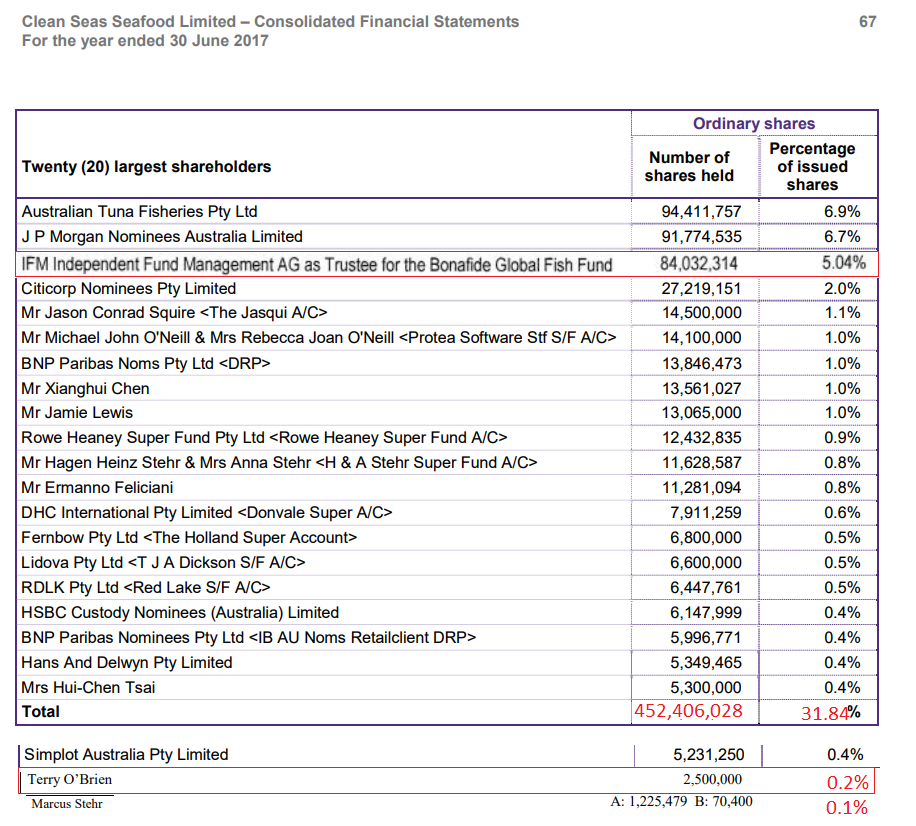The height and width of the screenshot is (826, 916).
Task: Click the heading 'Clean Seas Seafood Limited – Consolidated Financial Statements'
Action: click(270, 22)
